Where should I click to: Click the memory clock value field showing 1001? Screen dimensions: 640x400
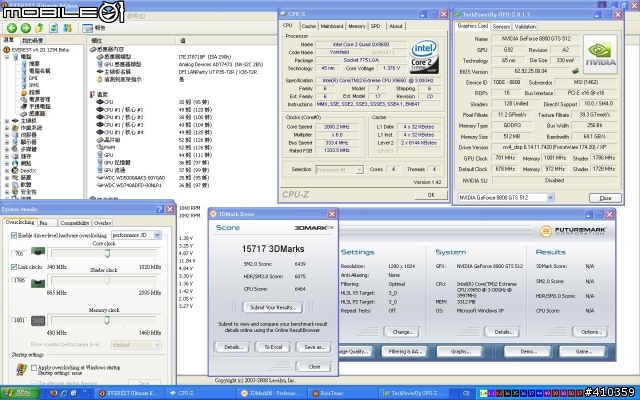pyautogui.click(x=20, y=320)
